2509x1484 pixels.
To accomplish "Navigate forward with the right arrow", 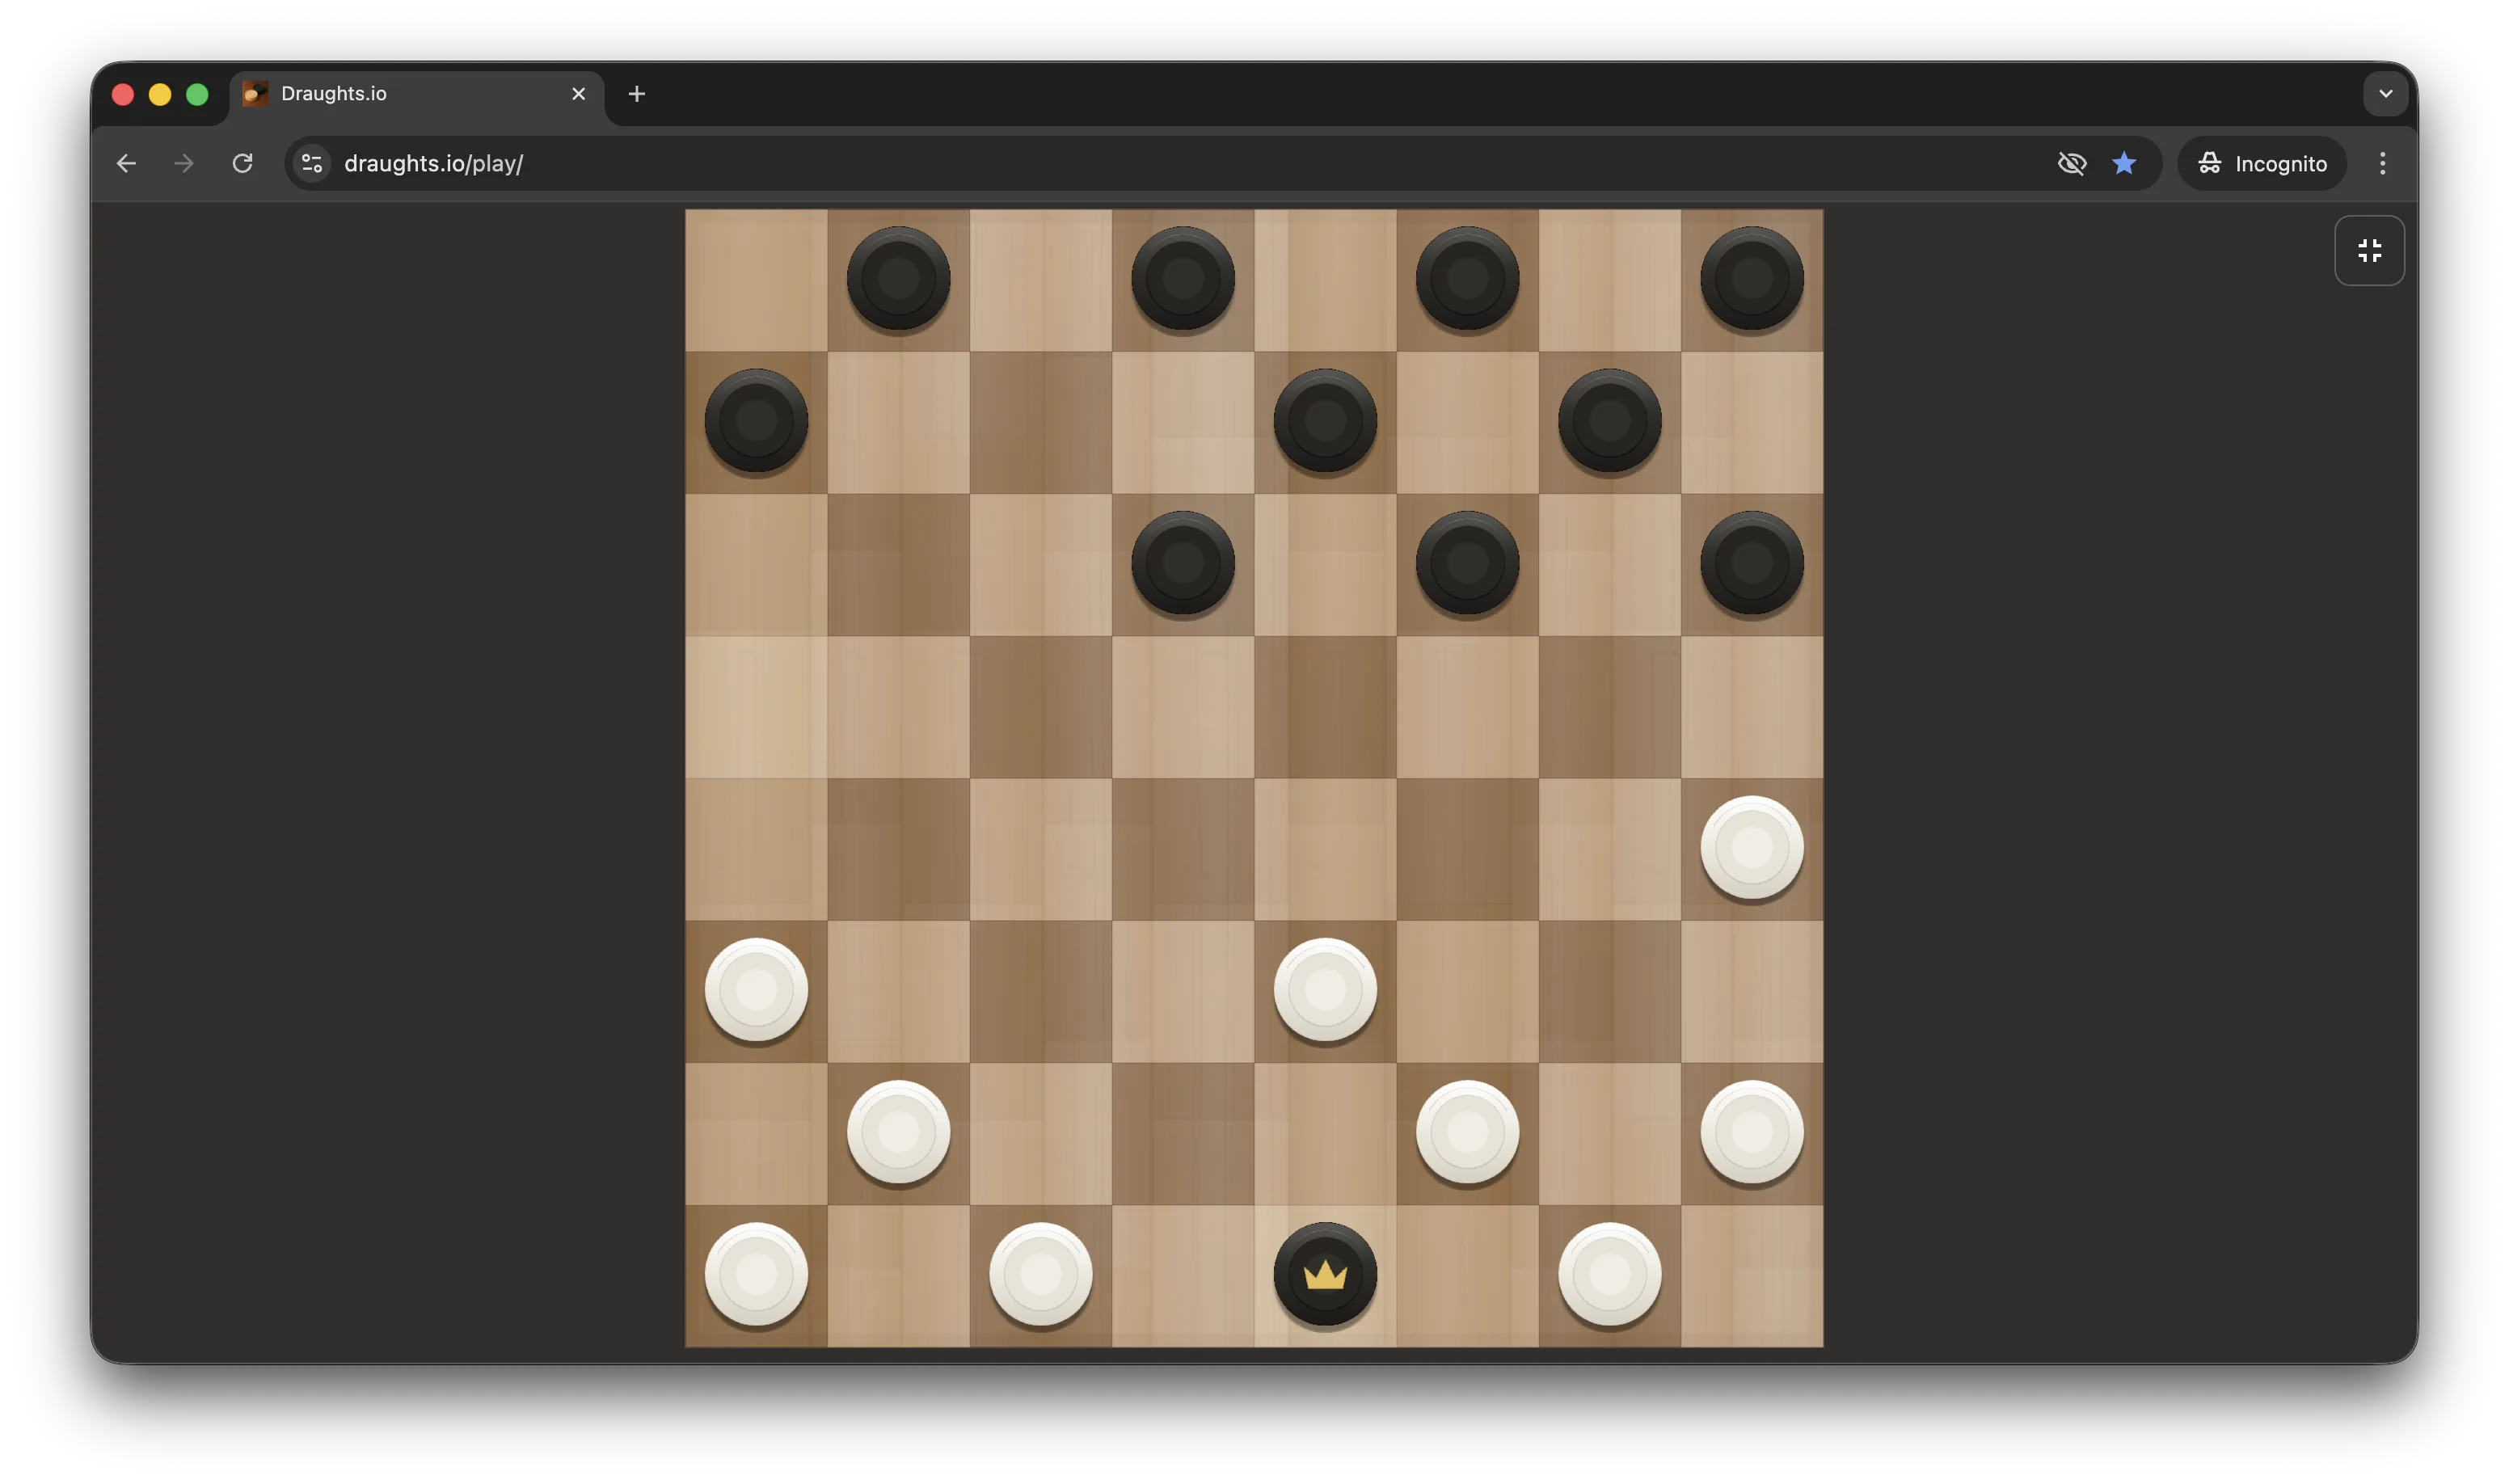I will 183,163.
